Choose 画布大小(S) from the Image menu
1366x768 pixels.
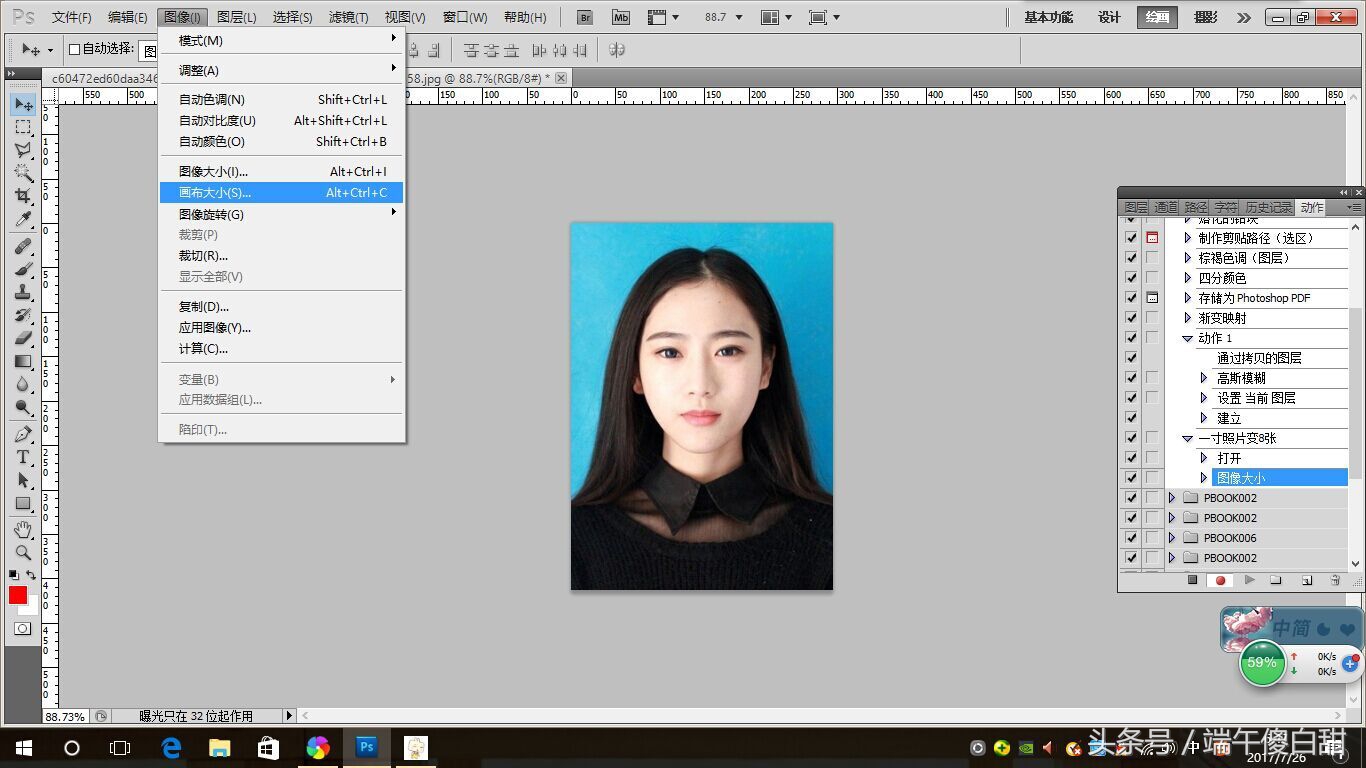click(x=215, y=193)
